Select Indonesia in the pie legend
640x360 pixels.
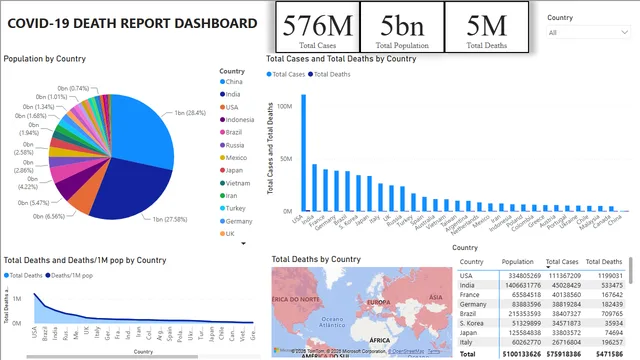pyautogui.click(x=237, y=120)
